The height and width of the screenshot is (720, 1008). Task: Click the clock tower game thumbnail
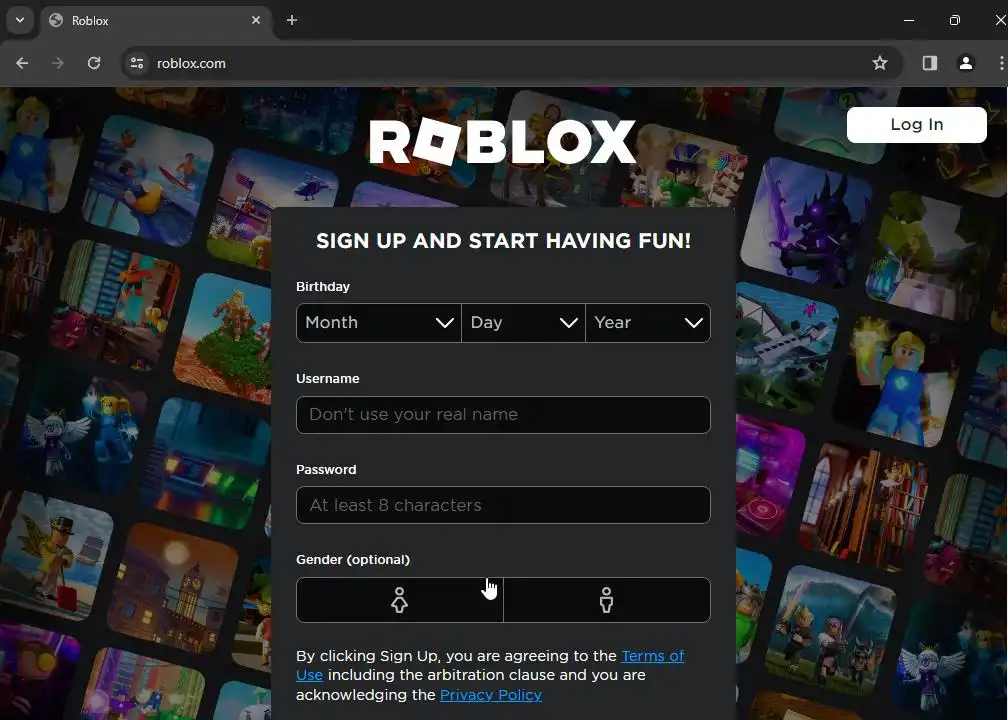(174, 588)
